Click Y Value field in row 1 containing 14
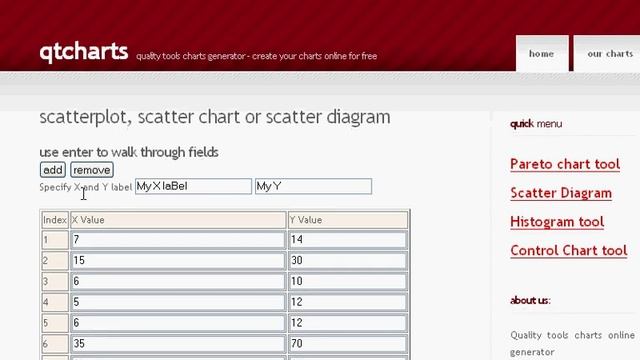The width and height of the screenshot is (640, 360). pyautogui.click(x=348, y=240)
